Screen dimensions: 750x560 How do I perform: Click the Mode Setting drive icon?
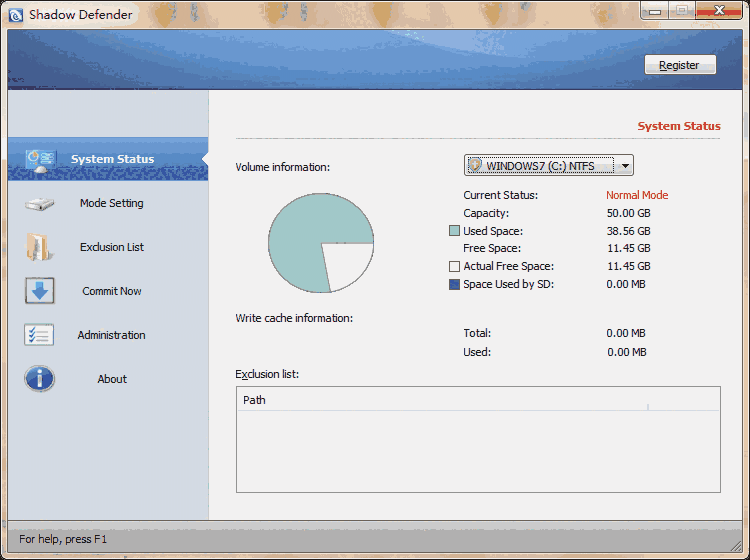pyautogui.click(x=40, y=203)
